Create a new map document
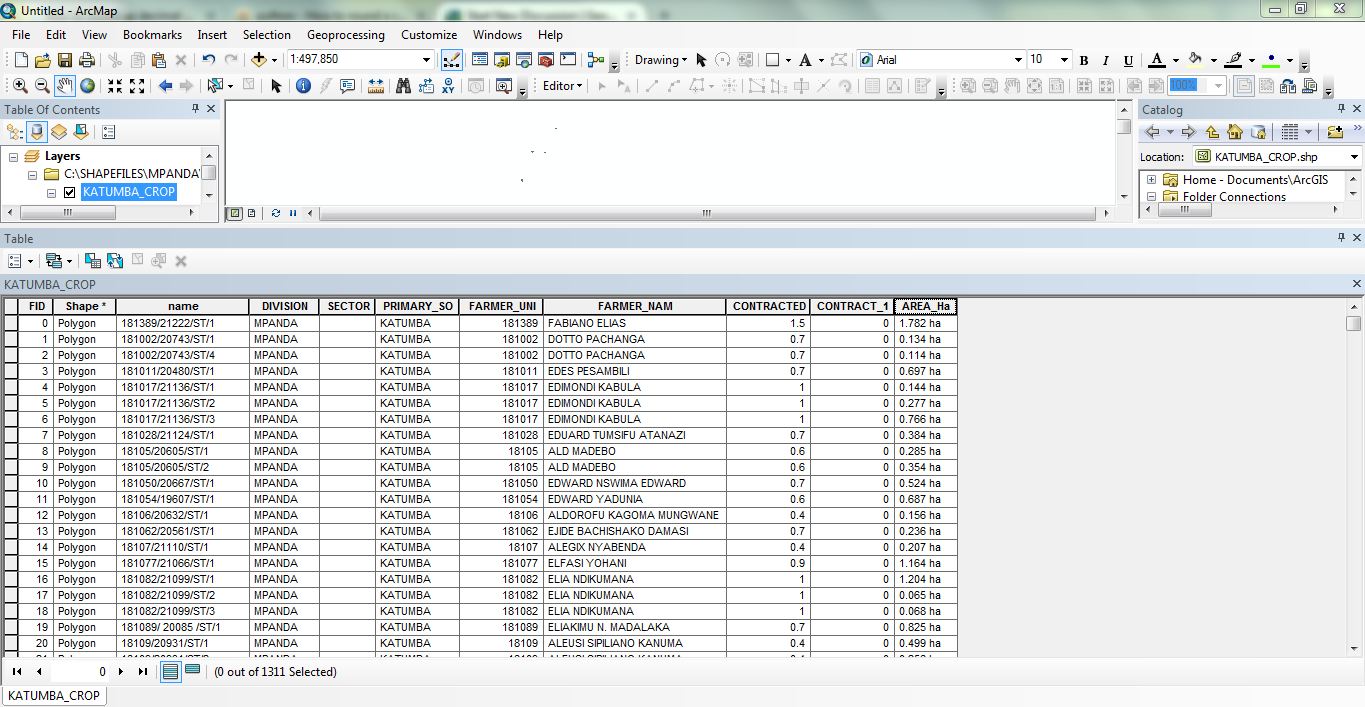Screen dimensions: 1365x707 20,60
